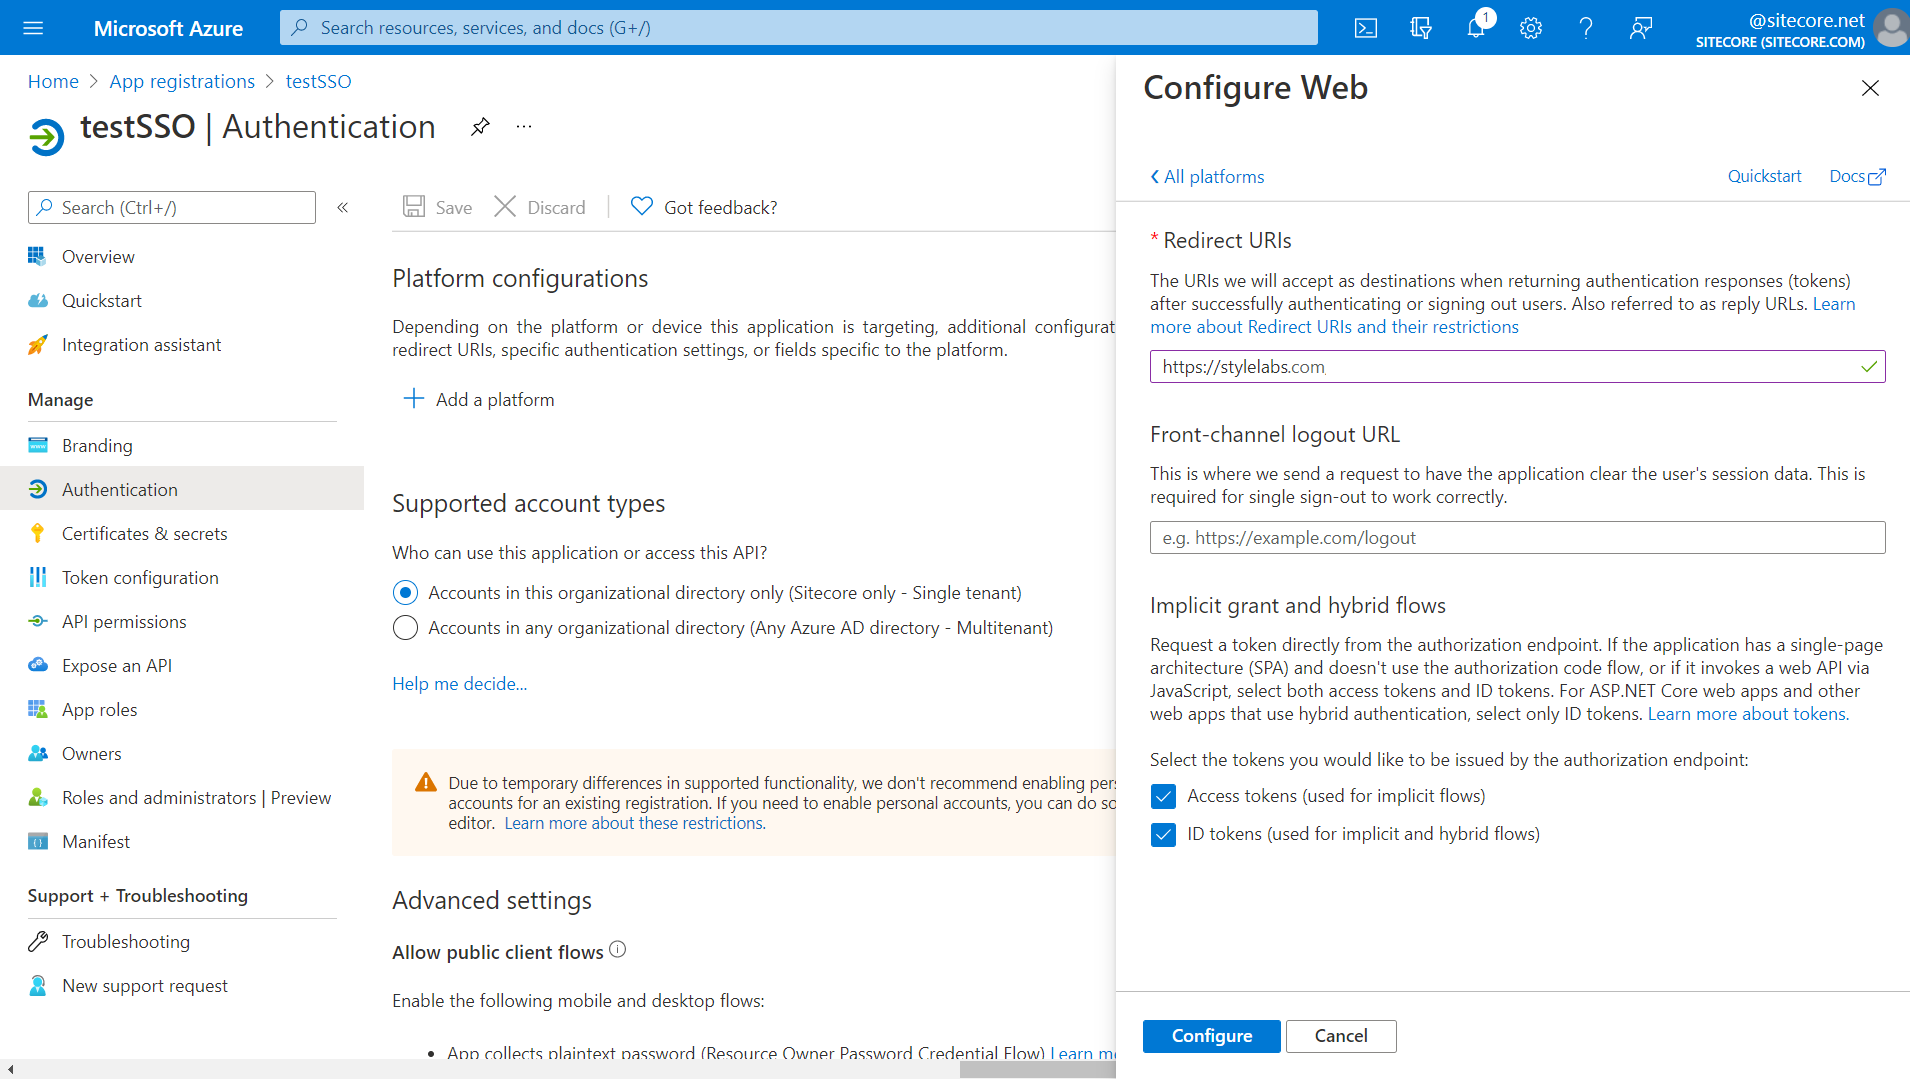Open API permissions in the Manage menu

point(124,621)
